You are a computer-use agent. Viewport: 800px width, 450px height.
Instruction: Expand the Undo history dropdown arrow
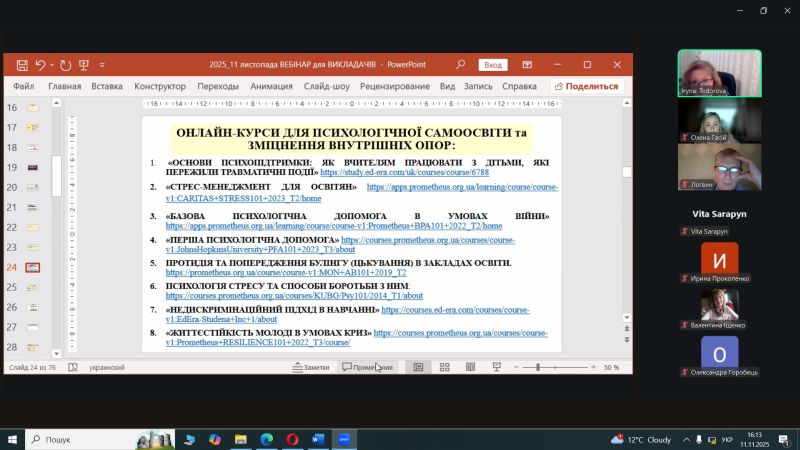[x=52, y=65]
